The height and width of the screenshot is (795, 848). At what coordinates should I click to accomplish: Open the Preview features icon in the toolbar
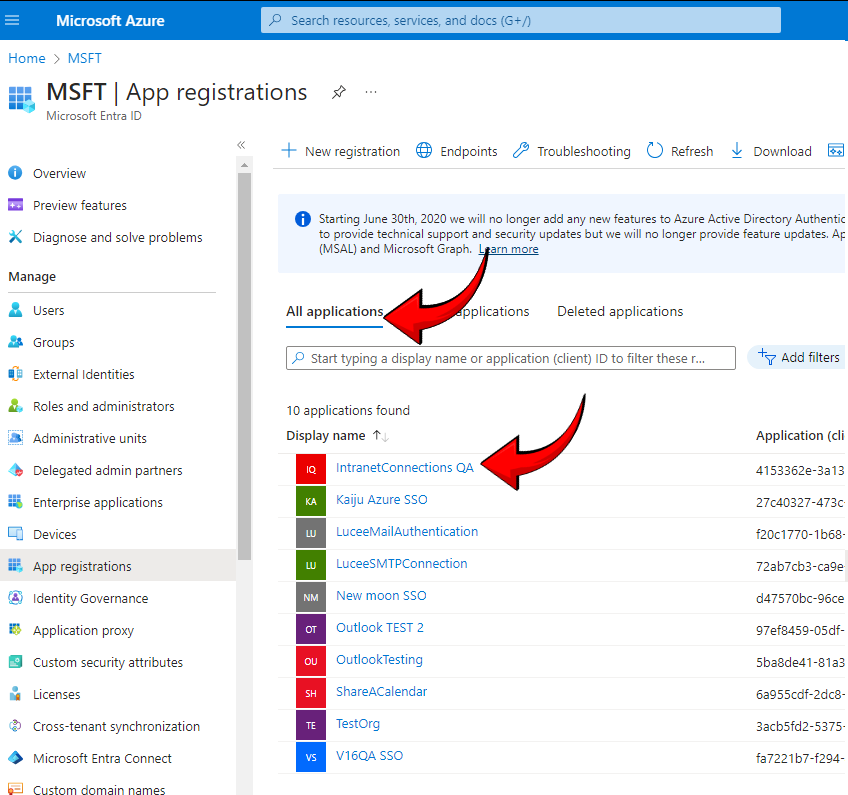pos(836,150)
